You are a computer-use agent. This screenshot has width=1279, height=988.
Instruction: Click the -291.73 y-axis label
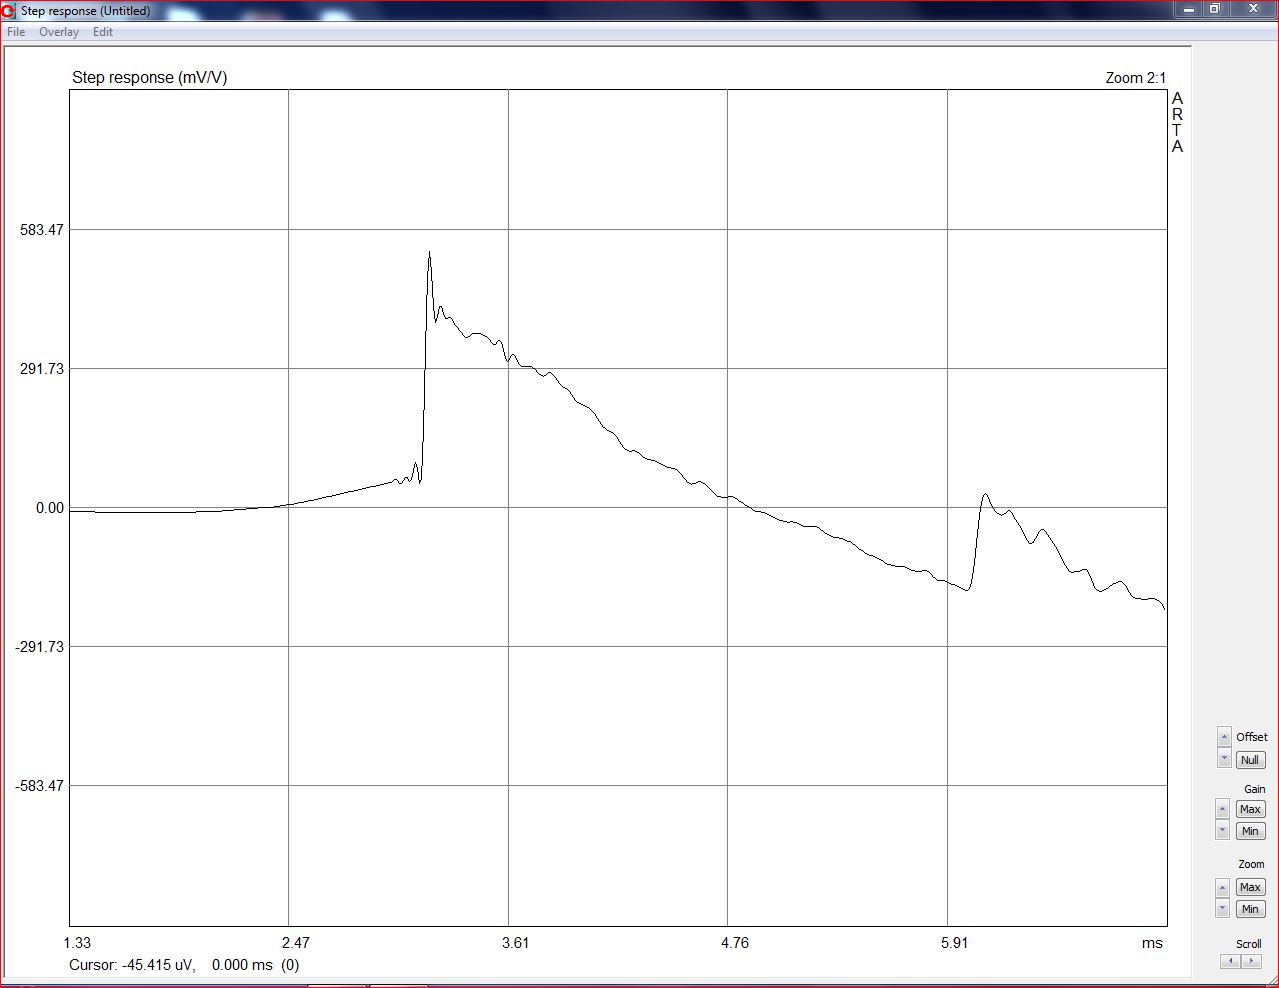pyautogui.click(x=39, y=647)
